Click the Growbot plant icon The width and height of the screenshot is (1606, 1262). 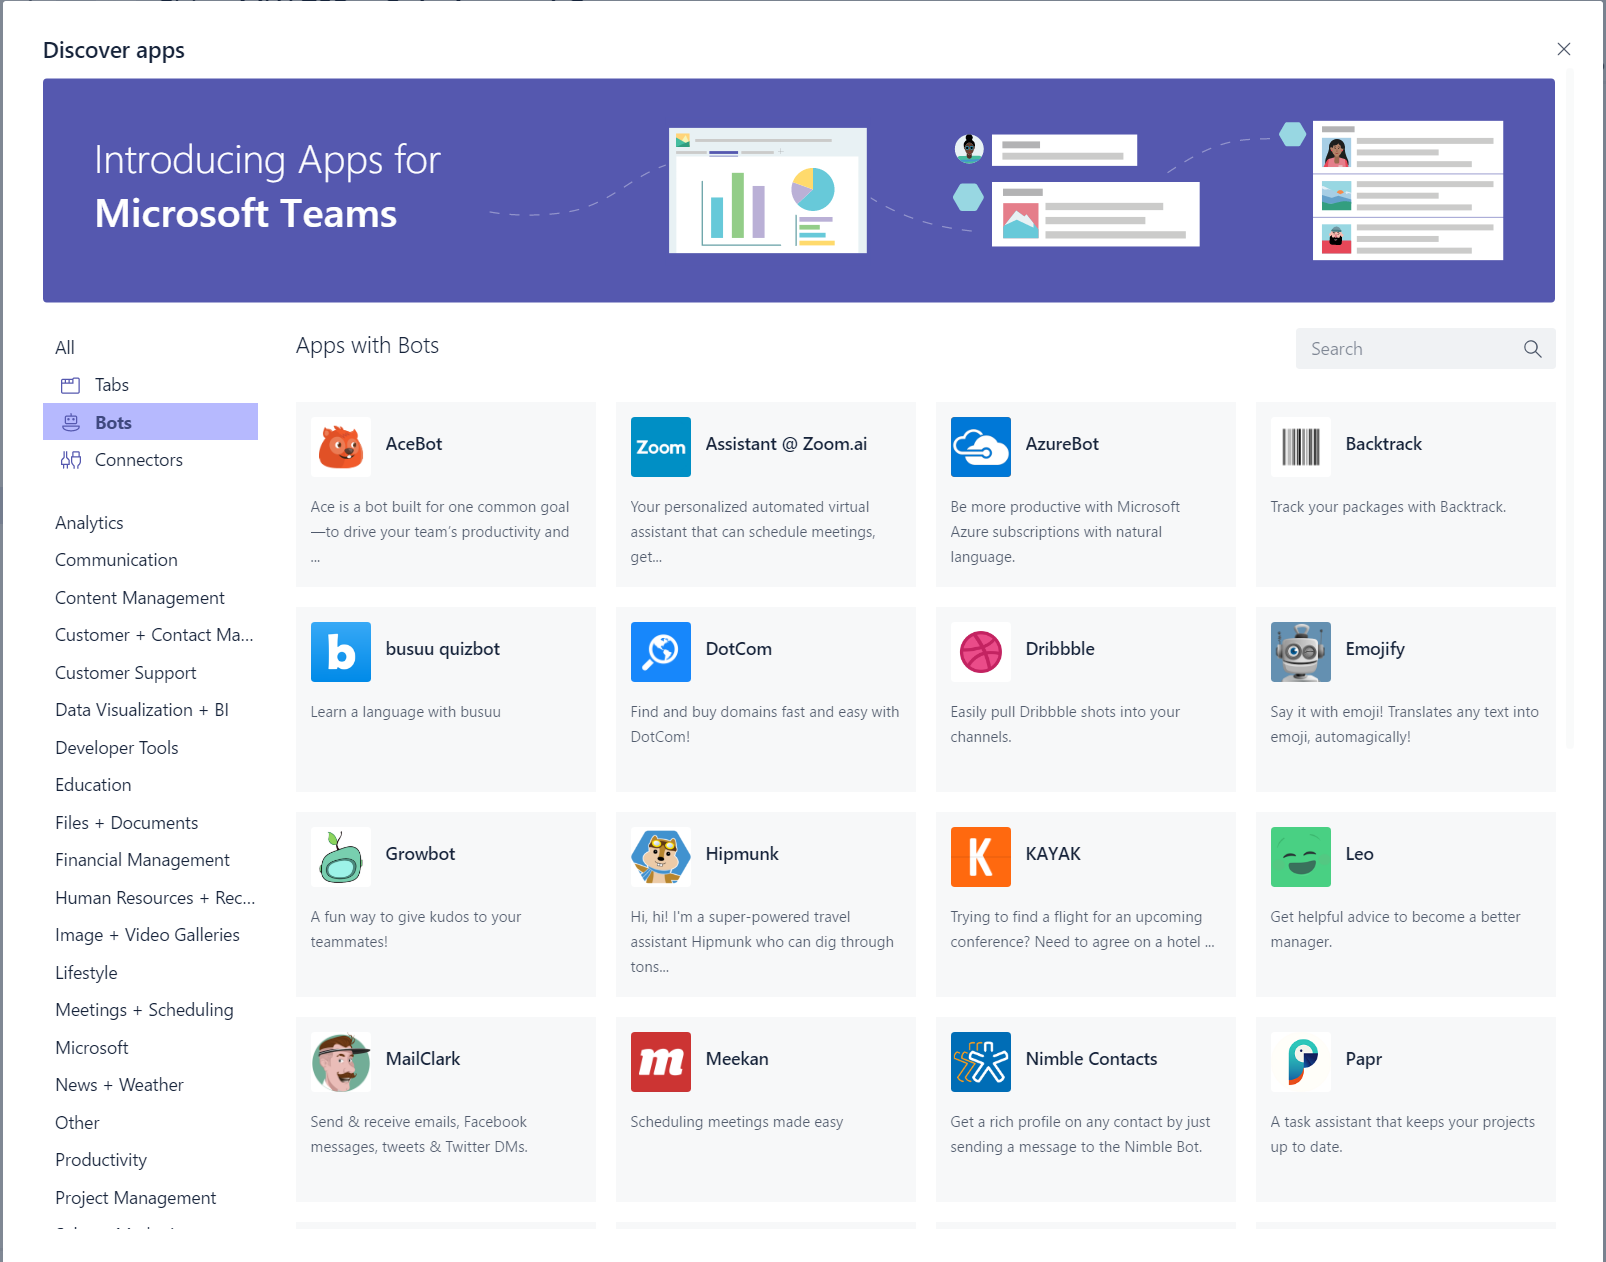pos(340,857)
